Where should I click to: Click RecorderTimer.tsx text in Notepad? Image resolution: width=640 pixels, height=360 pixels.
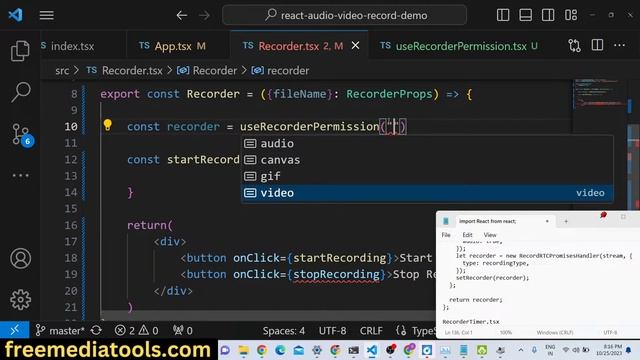point(471,322)
